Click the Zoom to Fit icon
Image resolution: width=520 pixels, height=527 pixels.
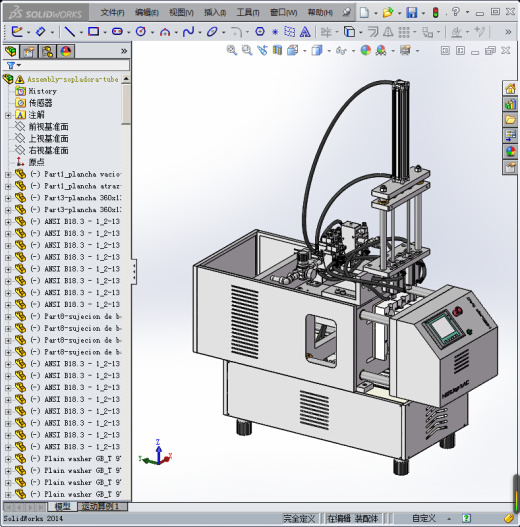click(x=232, y=50)
